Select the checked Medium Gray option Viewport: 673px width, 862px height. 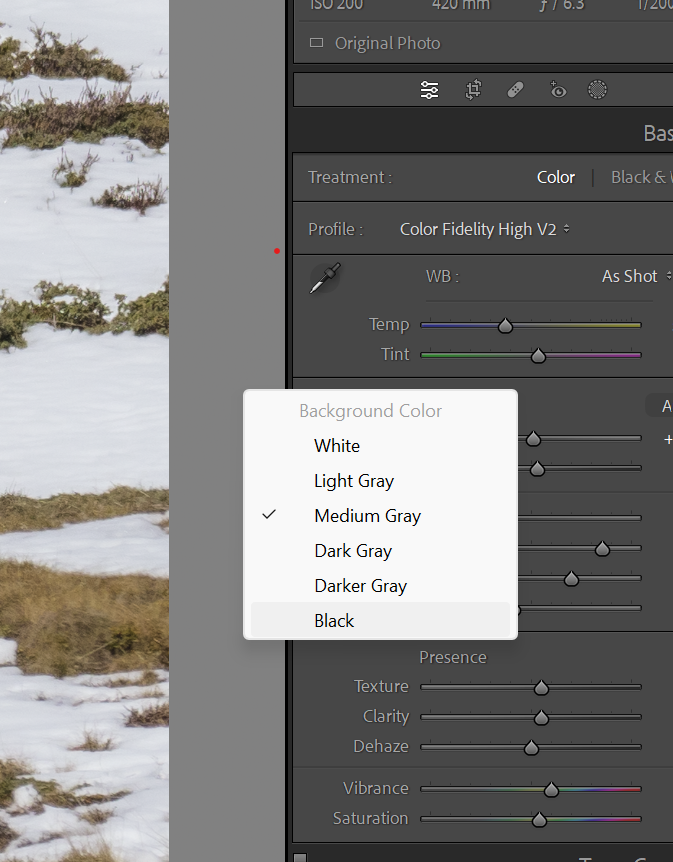pos(367,516)
